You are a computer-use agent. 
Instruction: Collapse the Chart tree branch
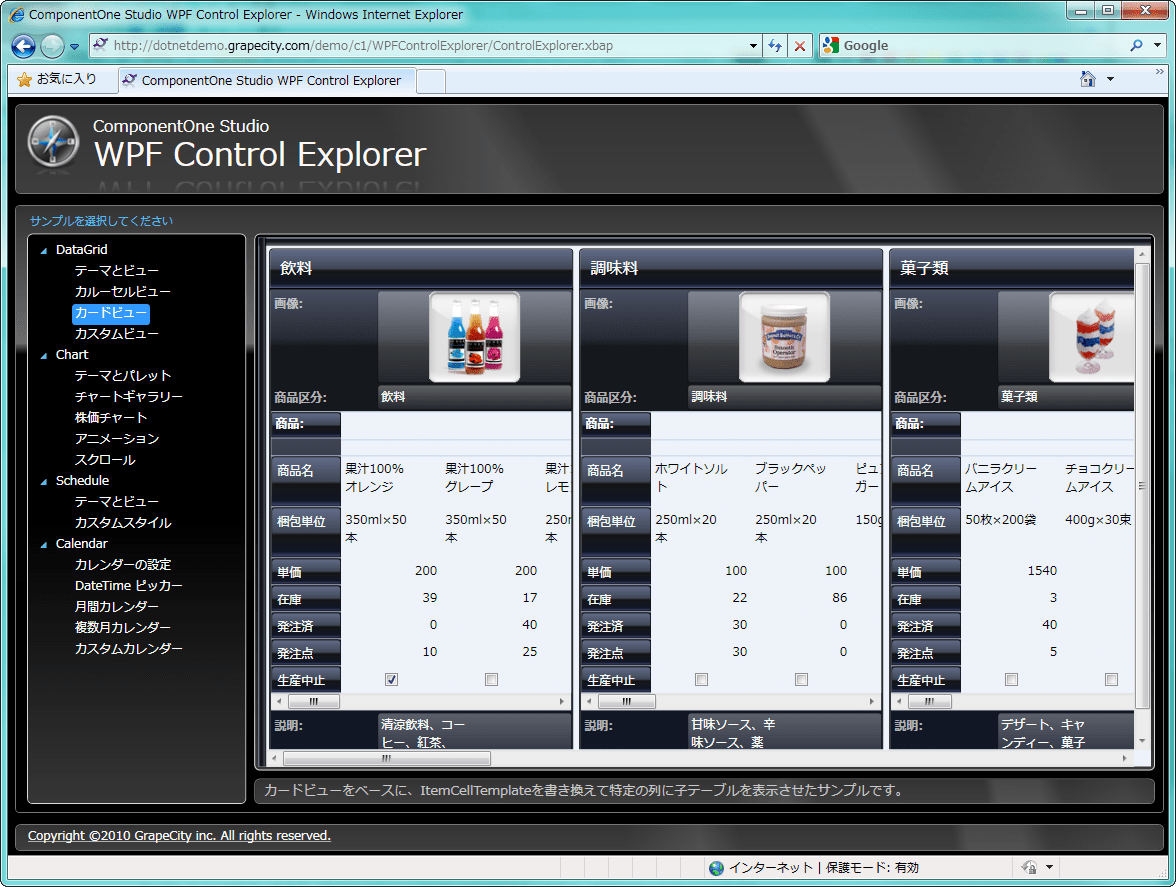point(42,354)
